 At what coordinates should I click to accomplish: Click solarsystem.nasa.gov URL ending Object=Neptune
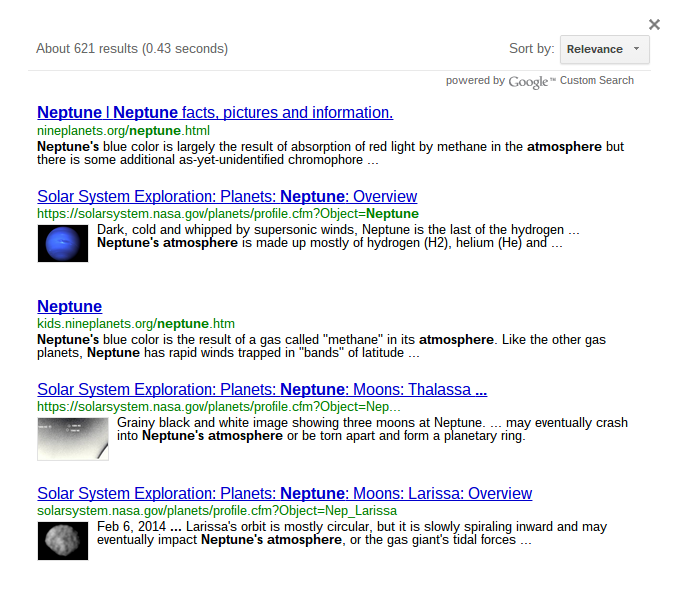[228, 214]
